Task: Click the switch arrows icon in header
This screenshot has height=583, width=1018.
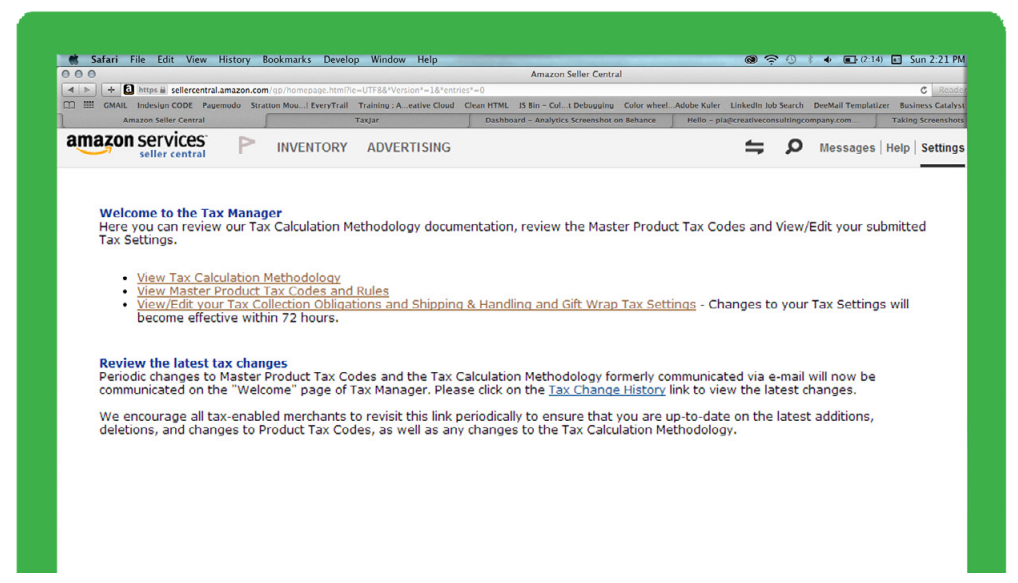Action: (x=754, y=147)
